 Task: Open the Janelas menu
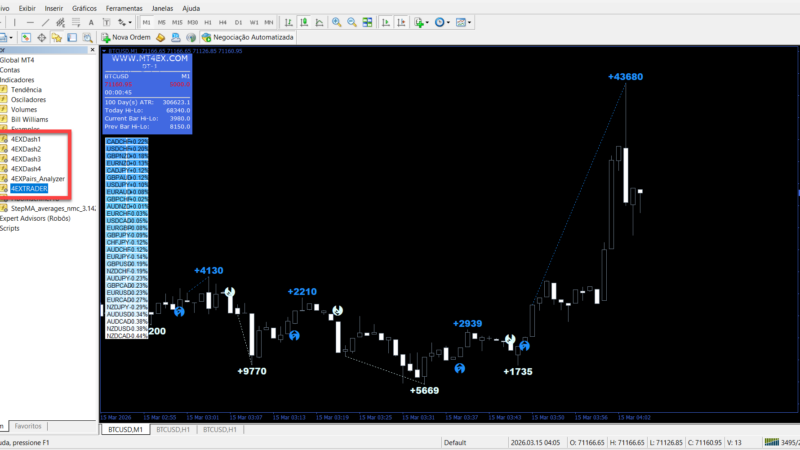click(162, 8)
